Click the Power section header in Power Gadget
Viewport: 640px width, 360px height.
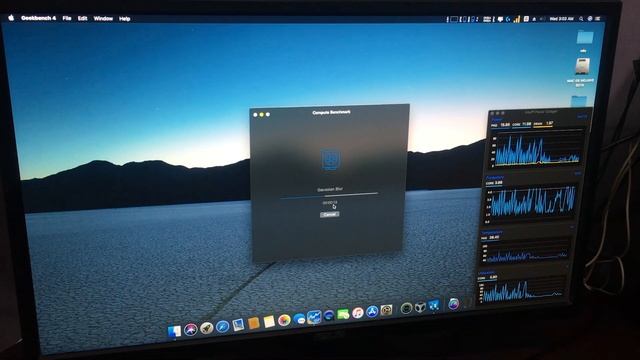[x=497, y=120]
